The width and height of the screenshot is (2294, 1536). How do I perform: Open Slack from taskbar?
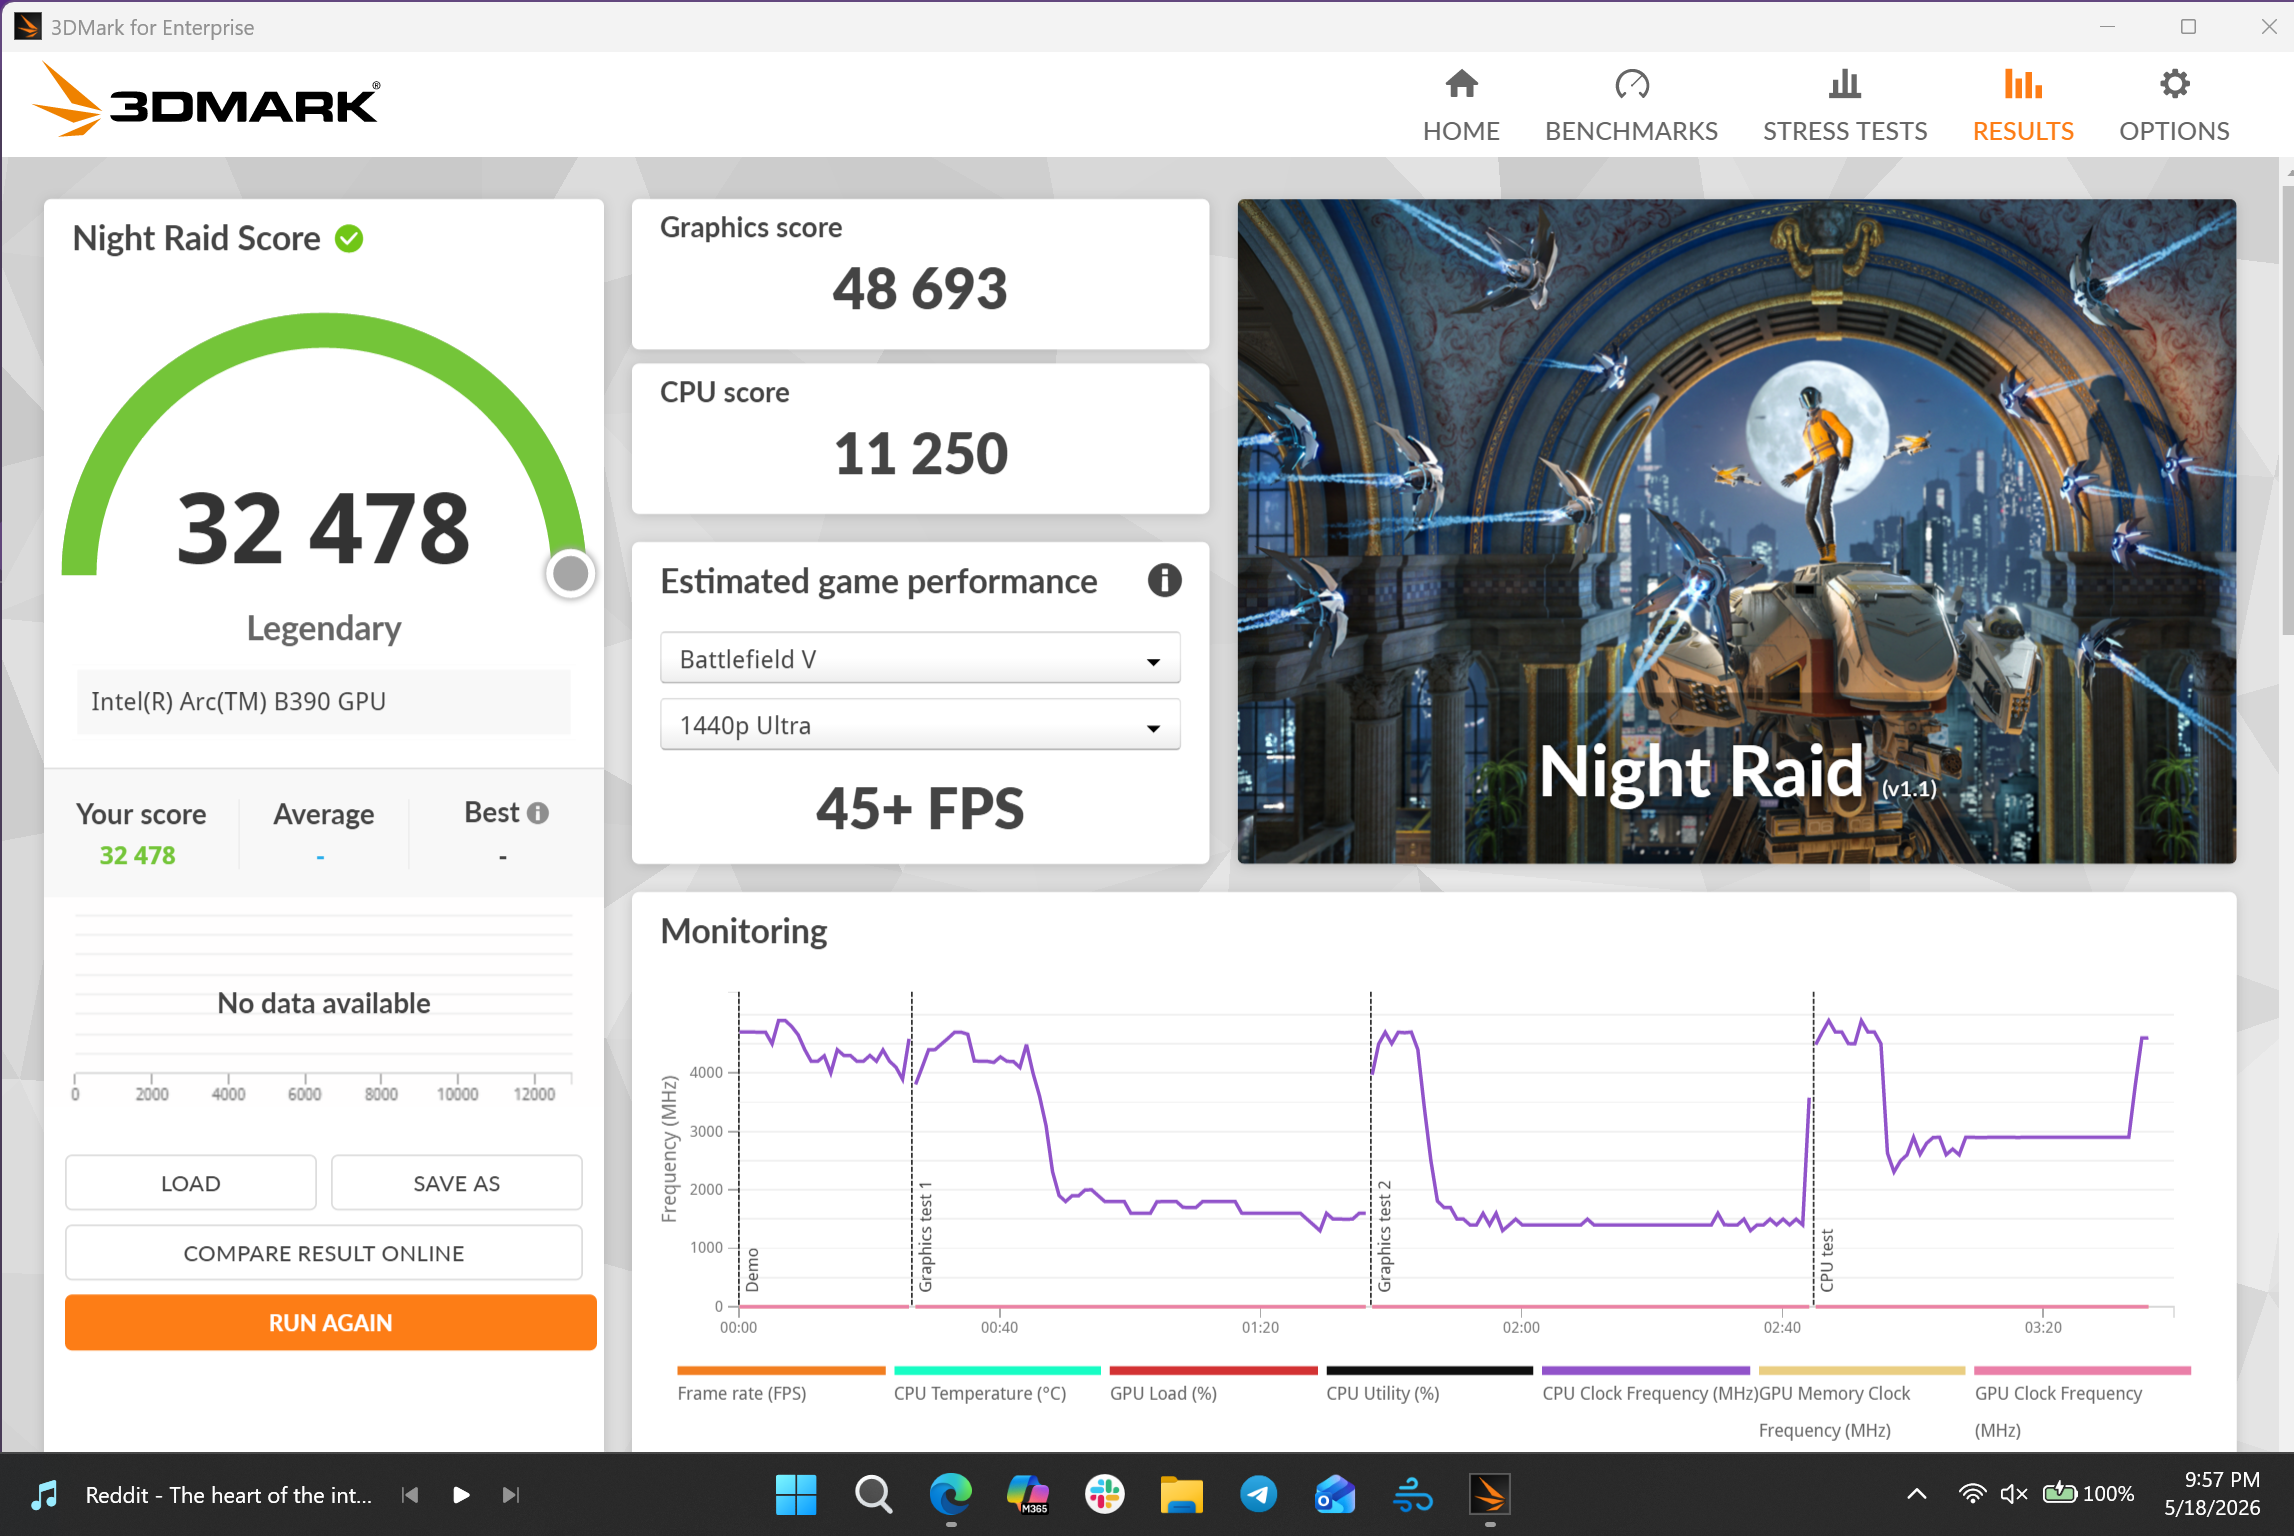tap(1104, 1495)
